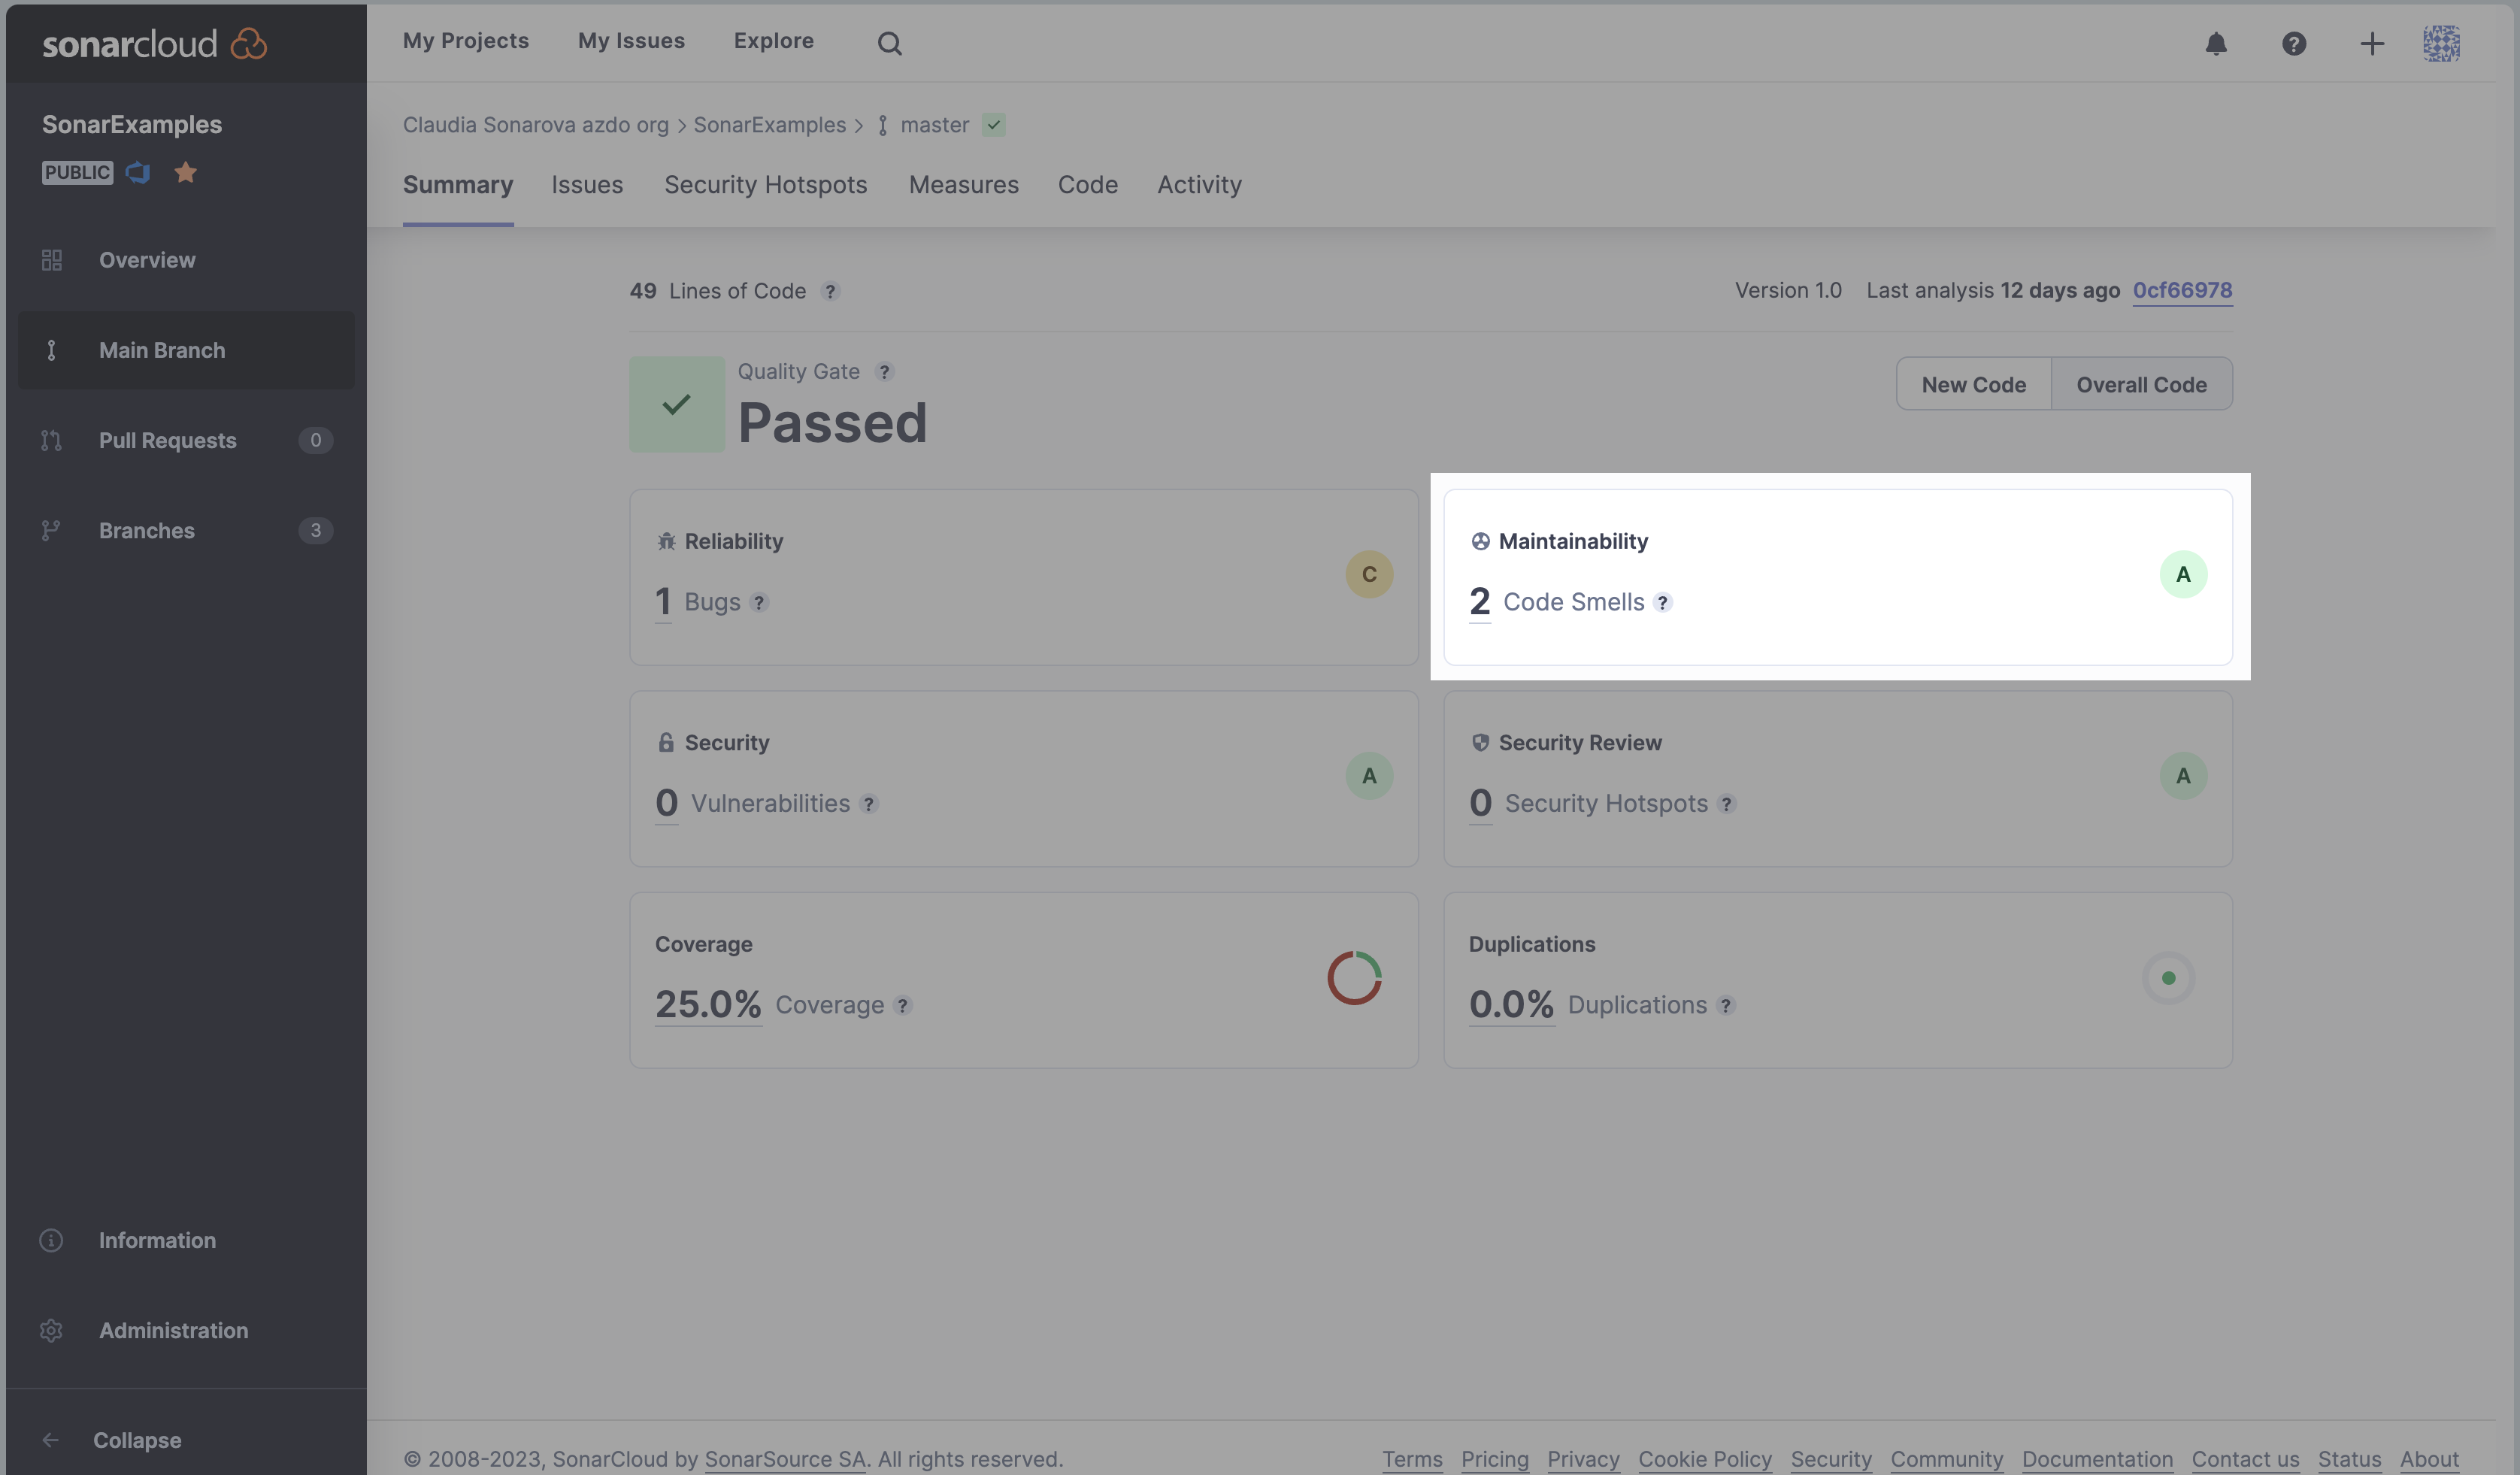
Task: Go to My Issues
Action: tap(631, 41)
